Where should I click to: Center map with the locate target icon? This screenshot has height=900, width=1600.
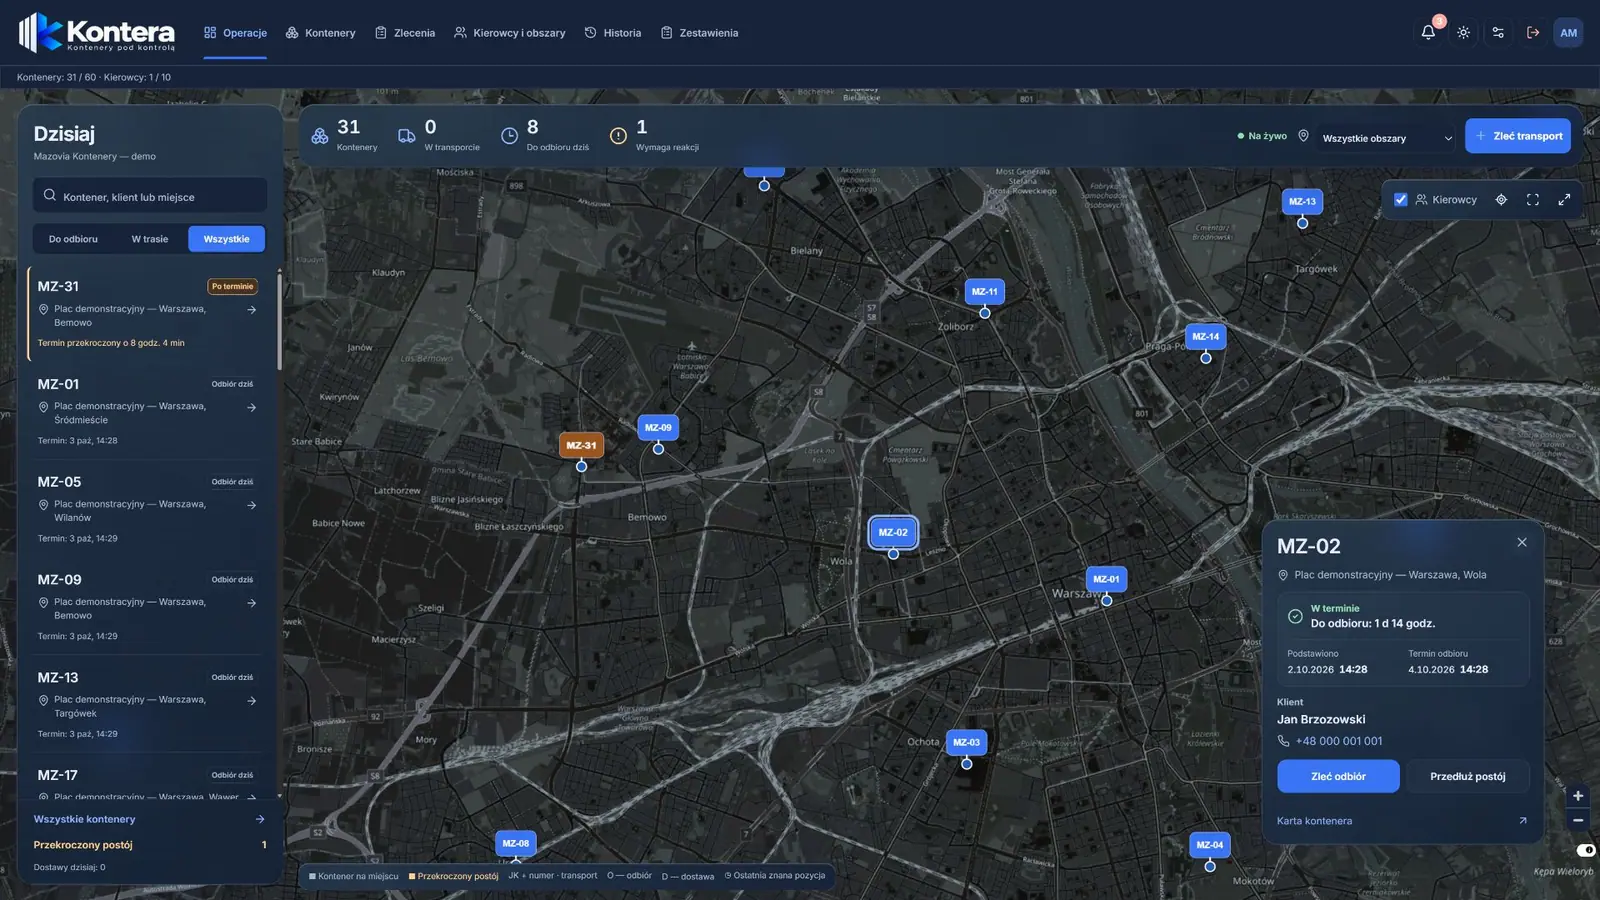(x=1501, y=200)
